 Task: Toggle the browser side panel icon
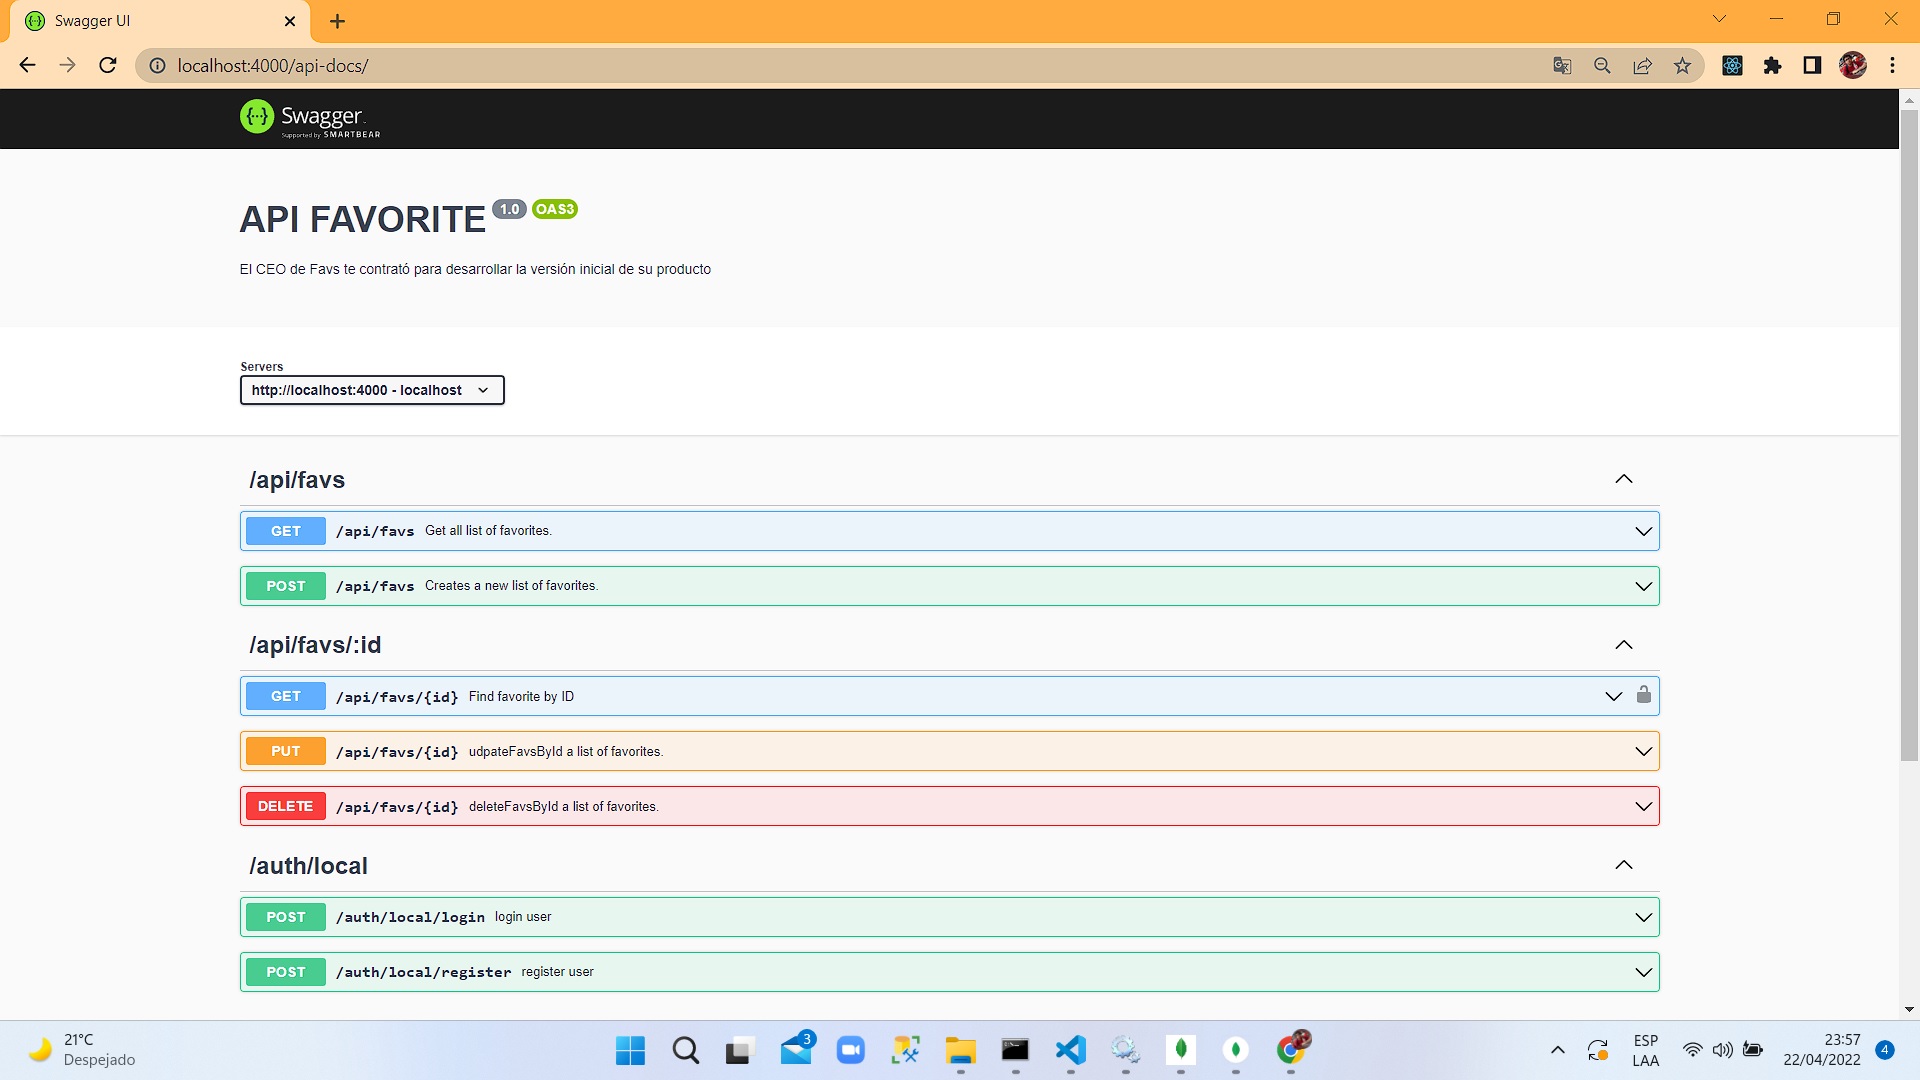(x=1812, y=66)
